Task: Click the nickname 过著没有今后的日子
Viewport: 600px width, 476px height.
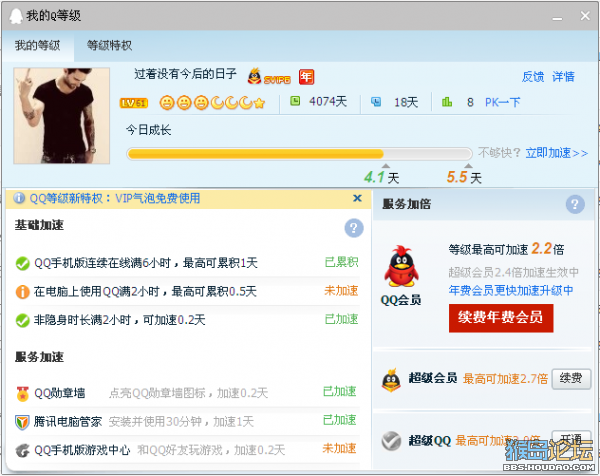Action: [x=186, y=74]
